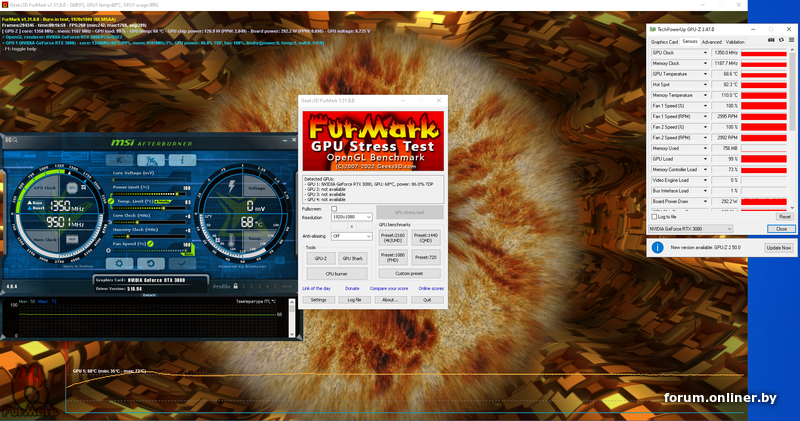Open FurMark Settings button

coord(318,300)
